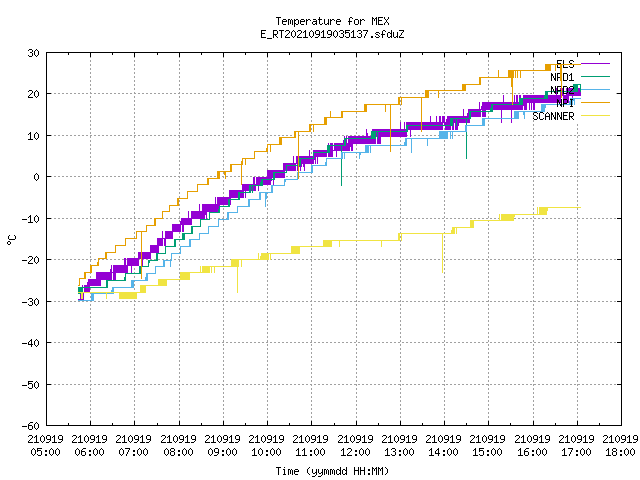Click the x-axis tick label 210919 13:00
This screenshot has width=640, height=480.
(x=399, y=446)
